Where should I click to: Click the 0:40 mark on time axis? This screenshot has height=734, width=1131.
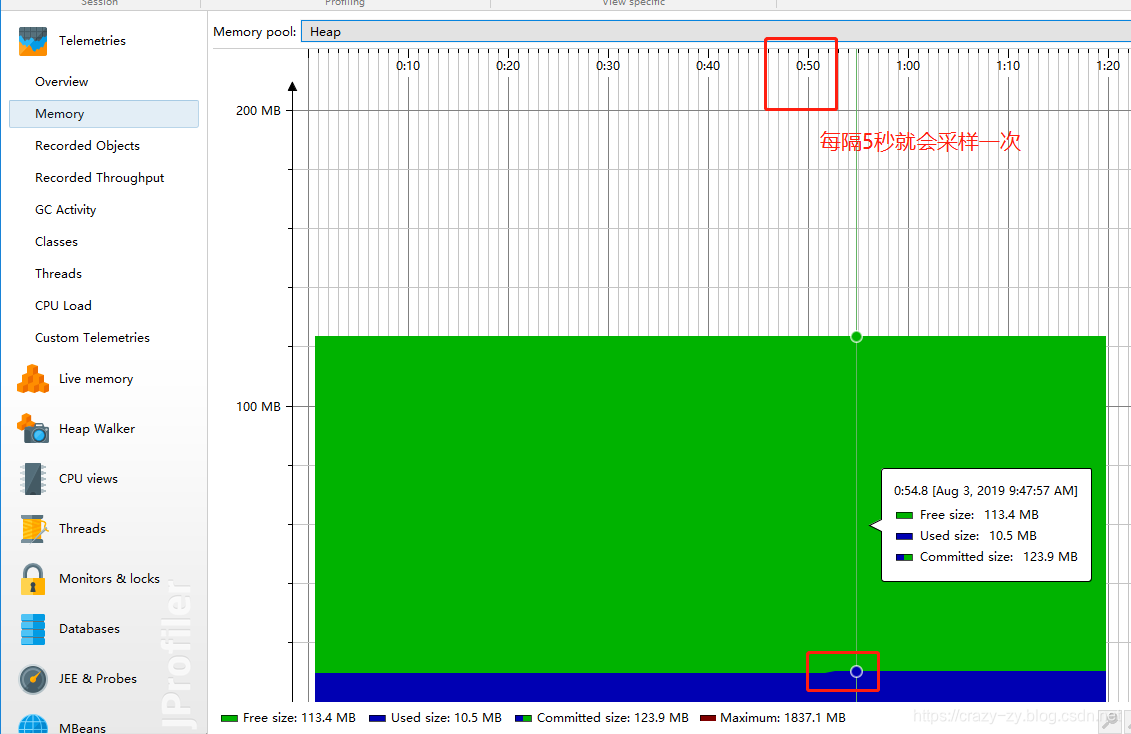[x=708, y=66]
